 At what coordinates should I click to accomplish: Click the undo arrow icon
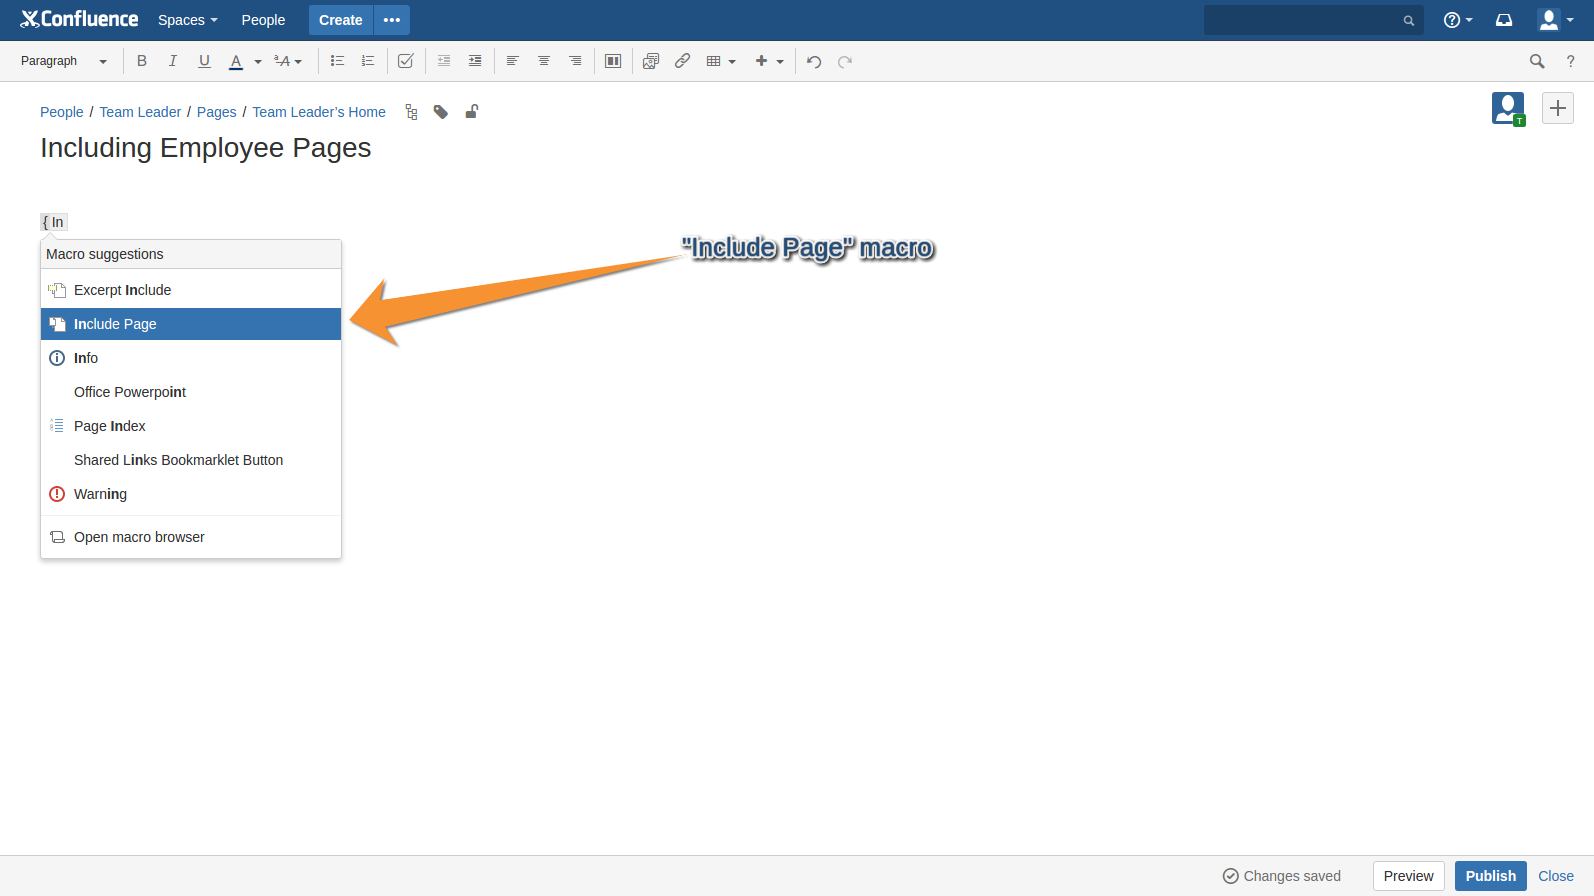tap(814, 62)
